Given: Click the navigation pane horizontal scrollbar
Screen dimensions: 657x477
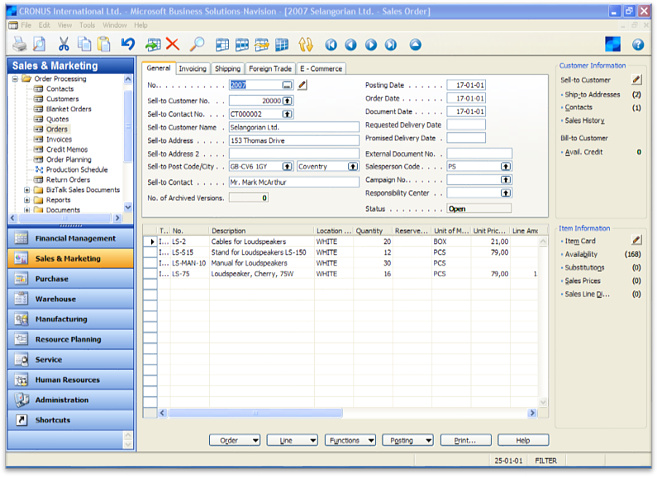Looking at the screenshot, I should click(x=65, y=218).
